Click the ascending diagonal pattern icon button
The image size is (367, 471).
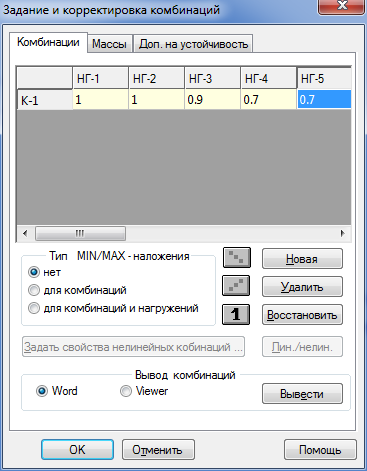(x=236, y=286)
